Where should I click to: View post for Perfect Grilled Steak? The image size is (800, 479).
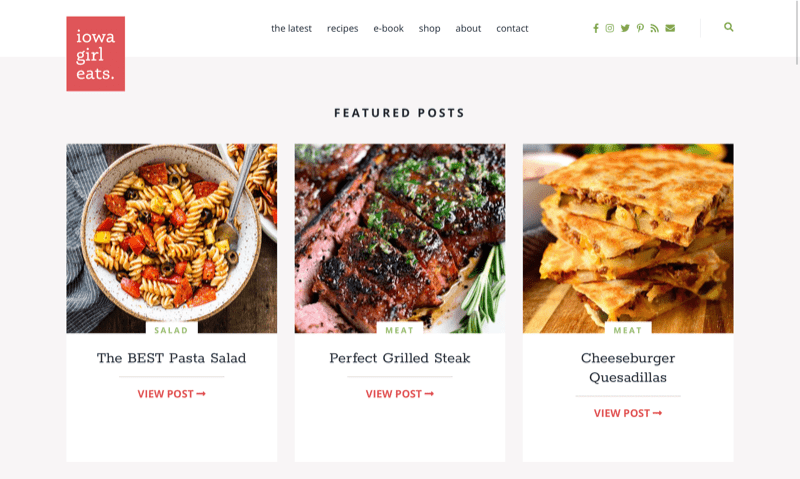(399, 394)
